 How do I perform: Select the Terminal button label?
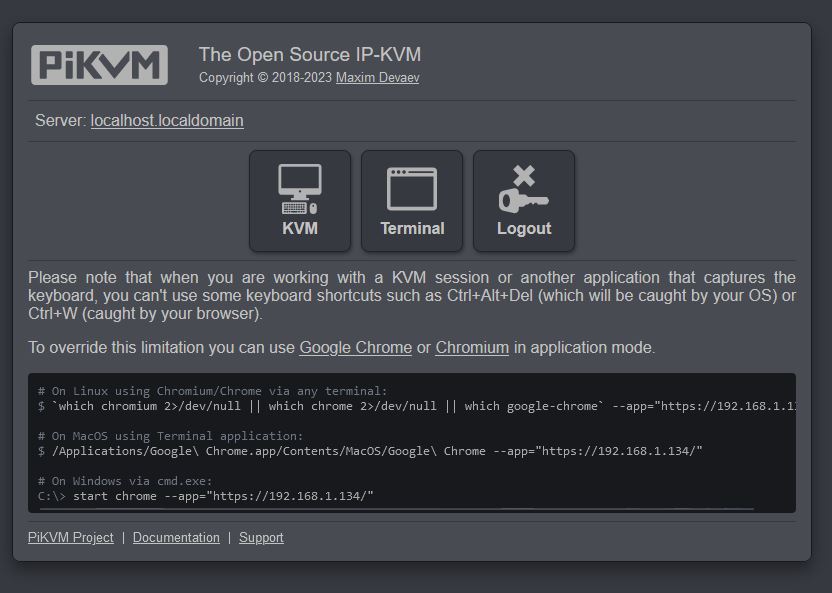pos(412,229)
